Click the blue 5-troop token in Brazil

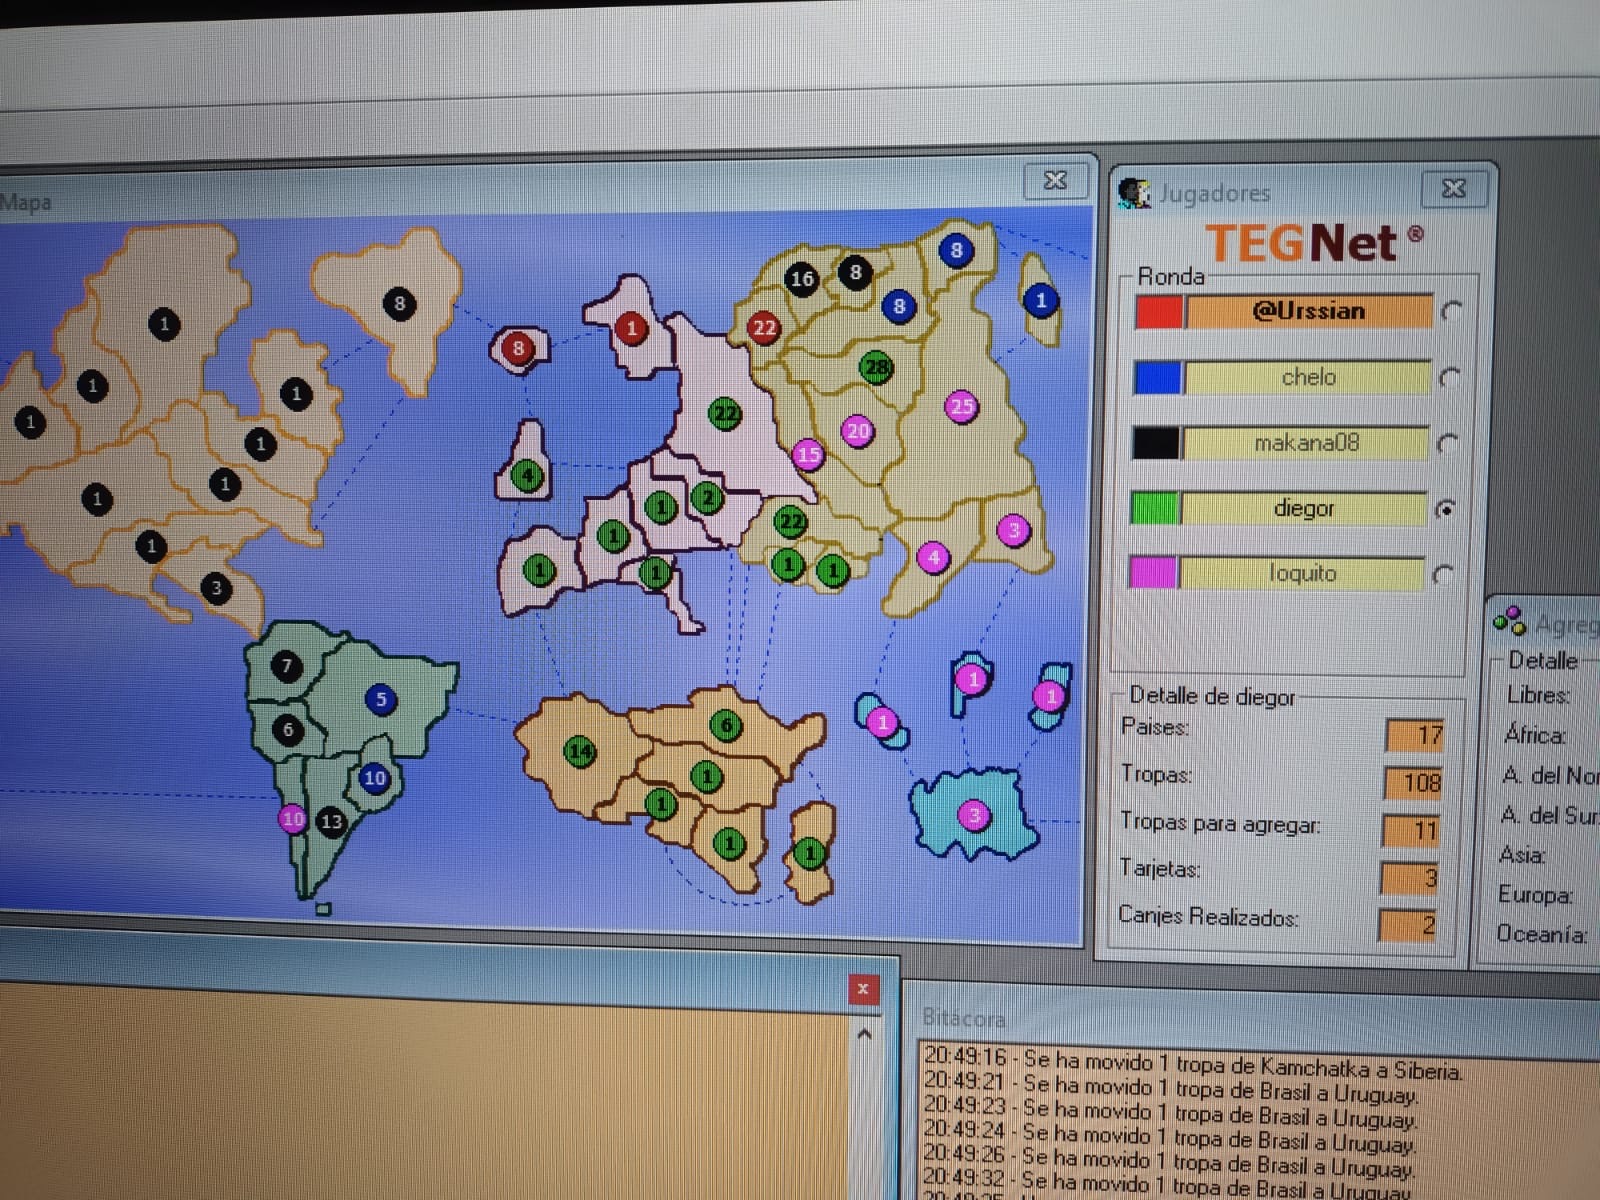click(x=380, y=699)
